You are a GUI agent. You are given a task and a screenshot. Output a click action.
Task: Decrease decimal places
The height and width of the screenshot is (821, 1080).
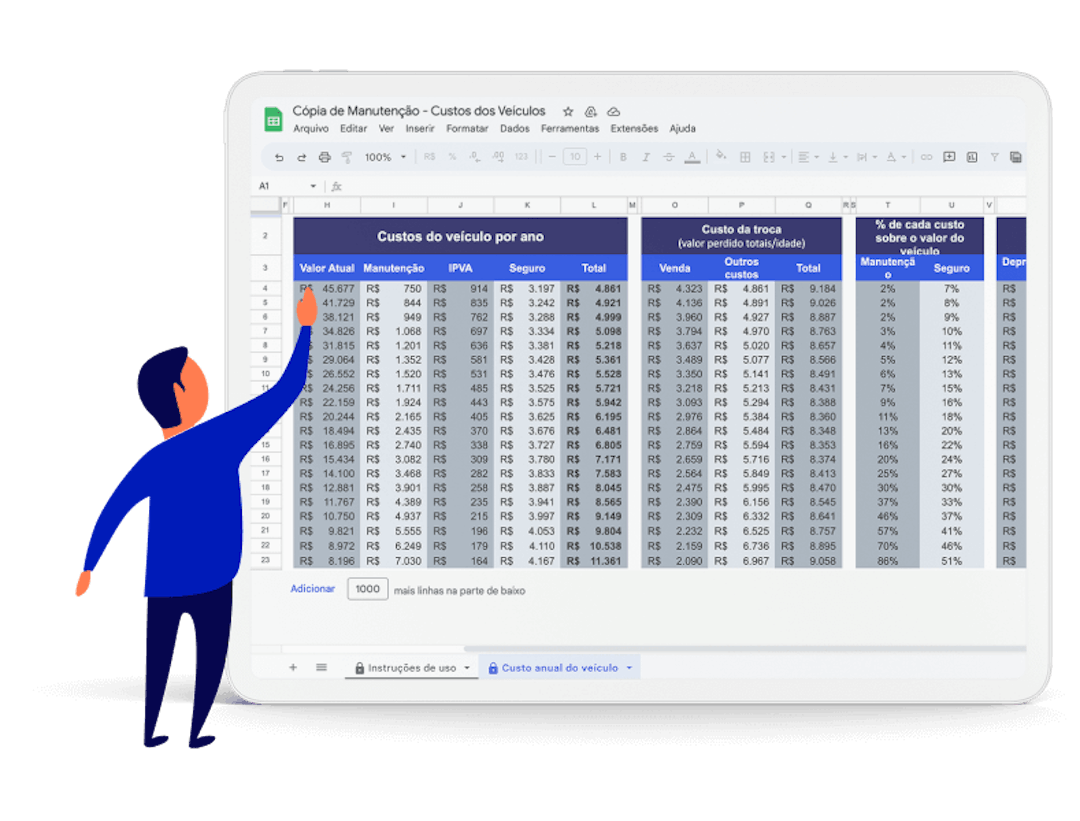coord(475,157)
